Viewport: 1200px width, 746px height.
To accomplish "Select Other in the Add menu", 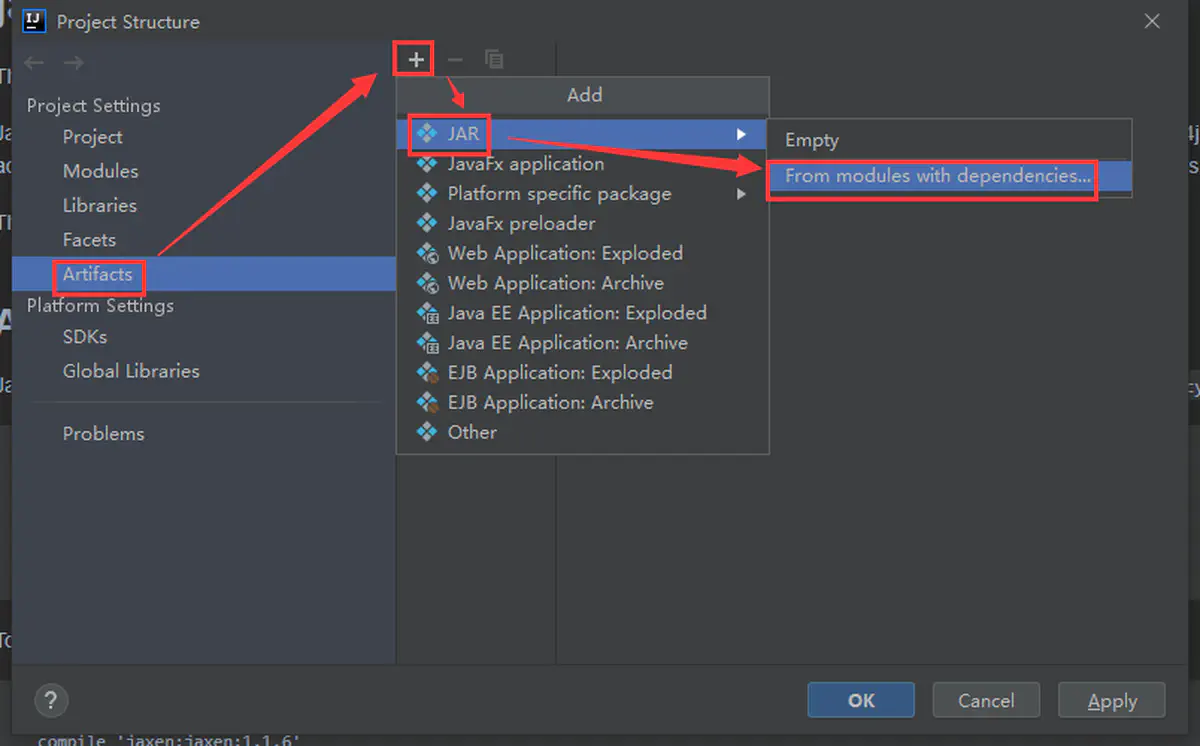I will [583, 432].
